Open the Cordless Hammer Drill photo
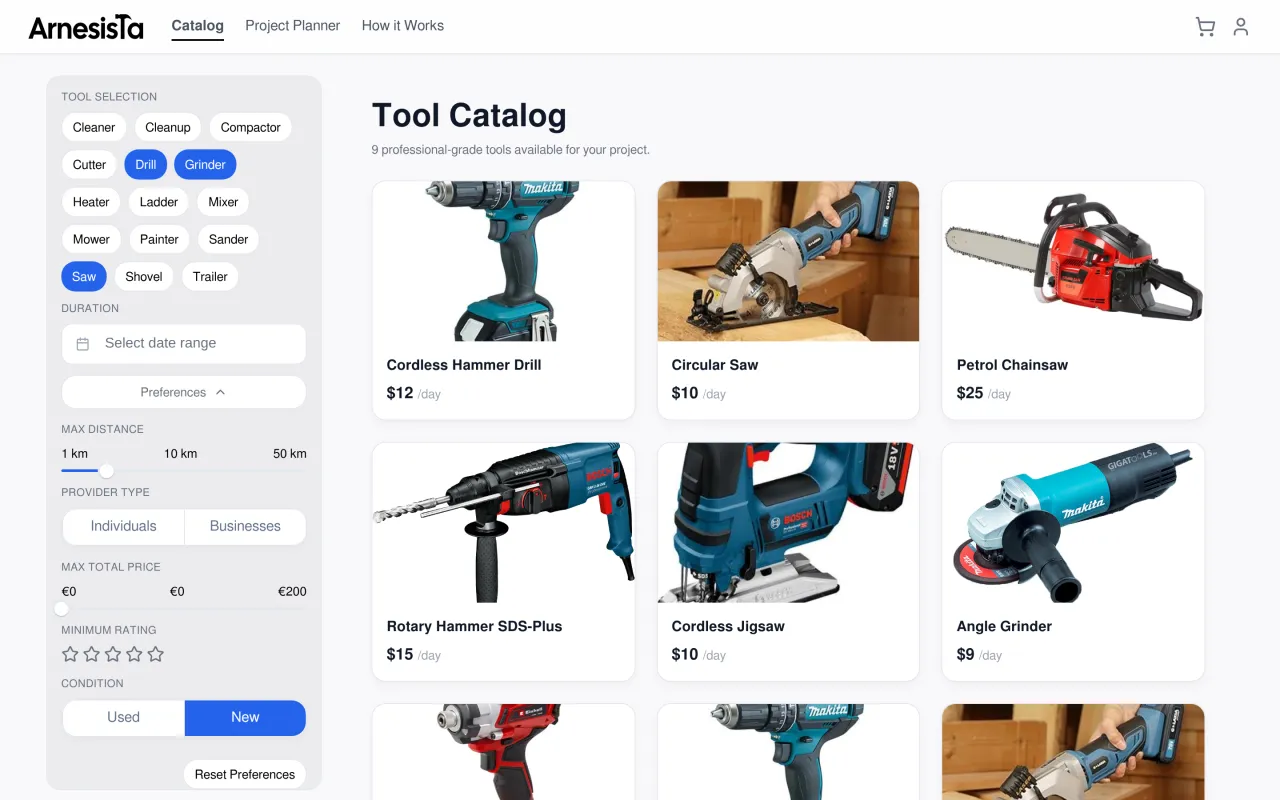Viewport: 1280px width, 800px height. 503,261
